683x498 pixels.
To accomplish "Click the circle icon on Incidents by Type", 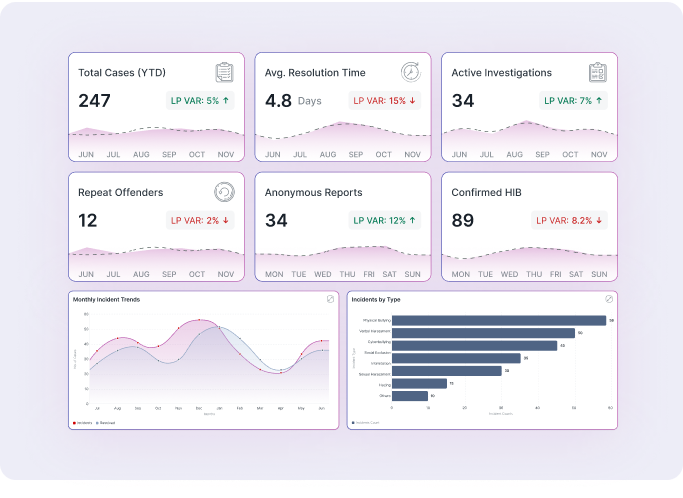I will click(x=608, y=299).
